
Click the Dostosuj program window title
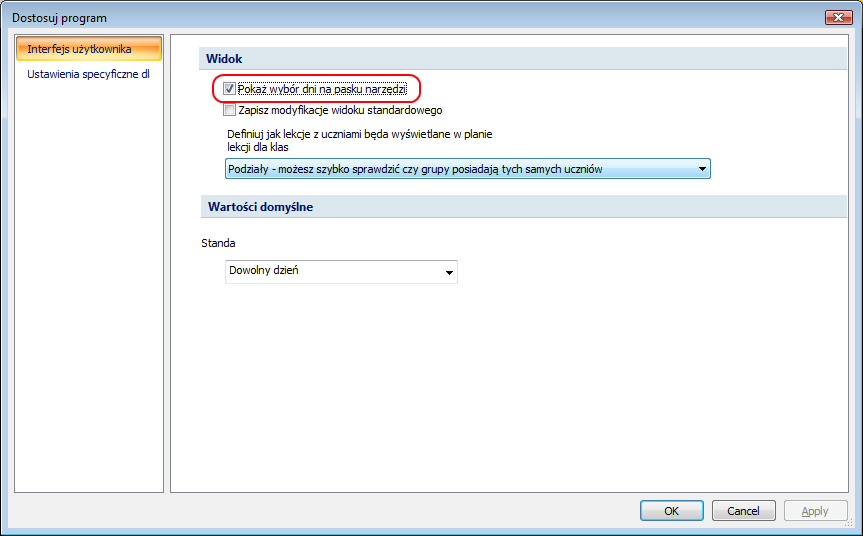tap(59, 18)
